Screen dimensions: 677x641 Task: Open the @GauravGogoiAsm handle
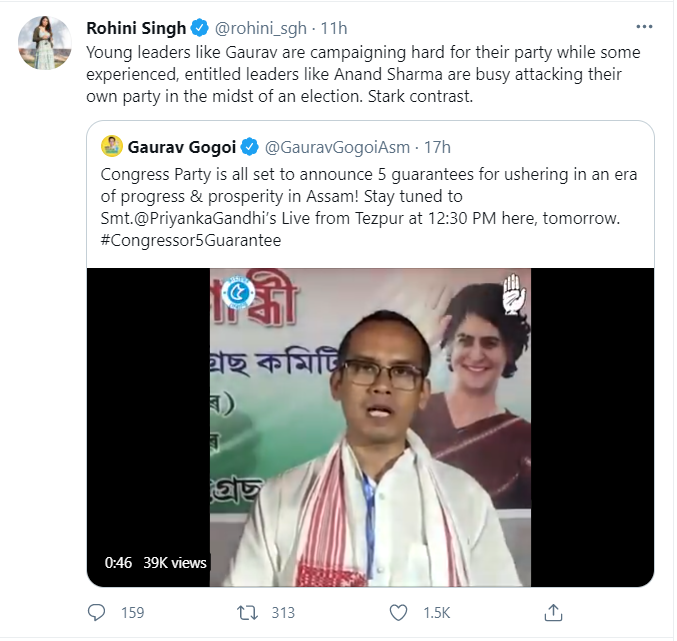click(x=337, y=147)
